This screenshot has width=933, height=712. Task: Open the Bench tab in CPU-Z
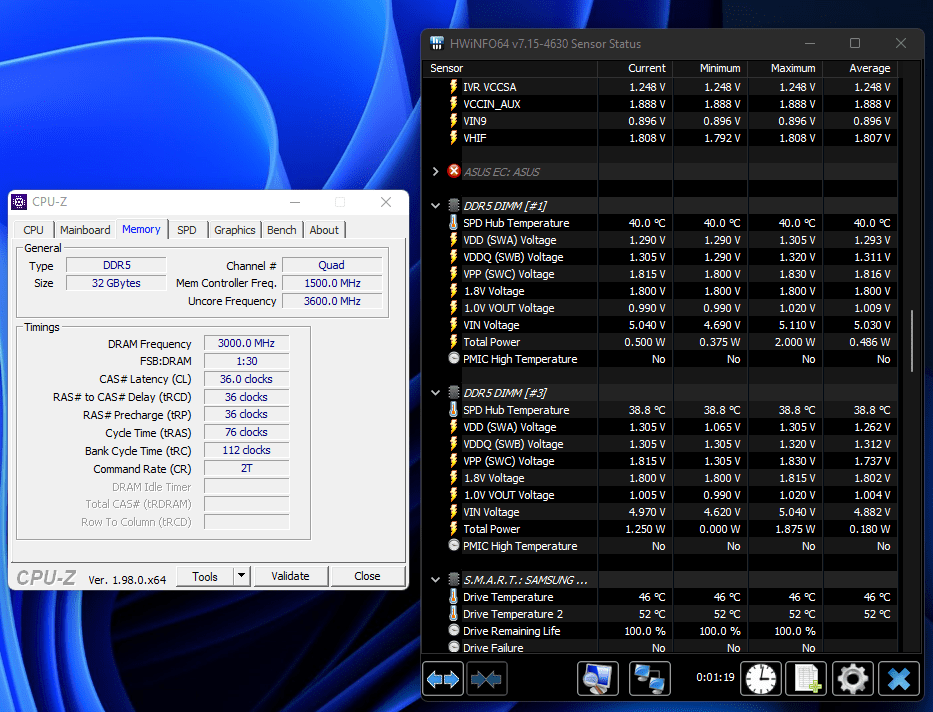281,230
